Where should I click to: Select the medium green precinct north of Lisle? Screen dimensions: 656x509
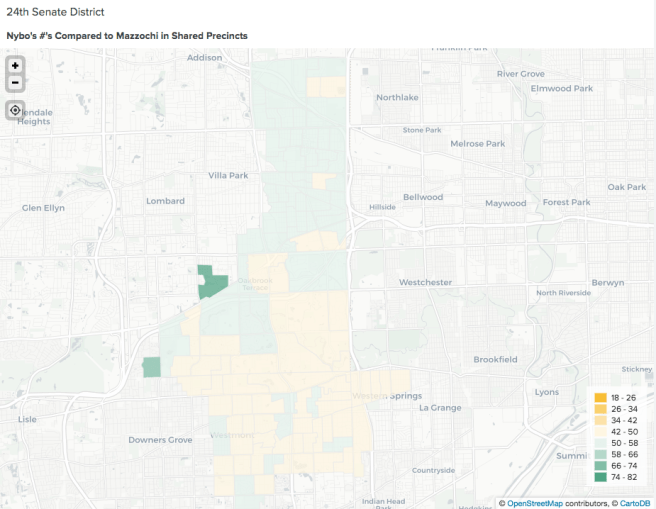pos(151,367)
